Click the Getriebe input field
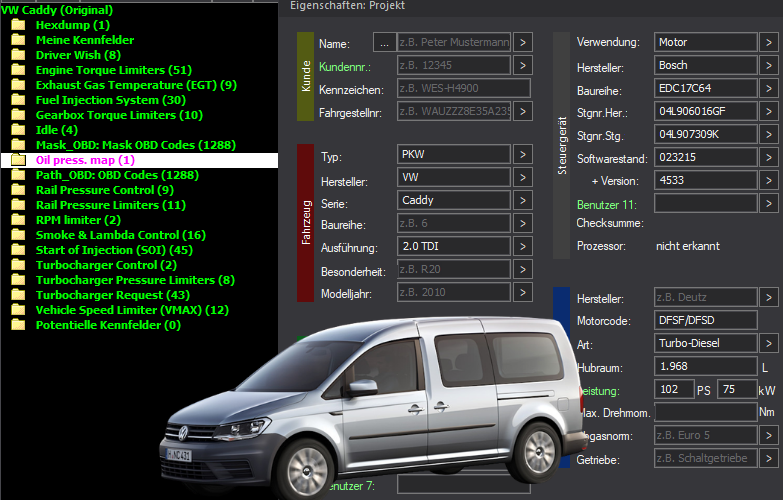This screenshot has height=500, width=783. click(706, 458)
